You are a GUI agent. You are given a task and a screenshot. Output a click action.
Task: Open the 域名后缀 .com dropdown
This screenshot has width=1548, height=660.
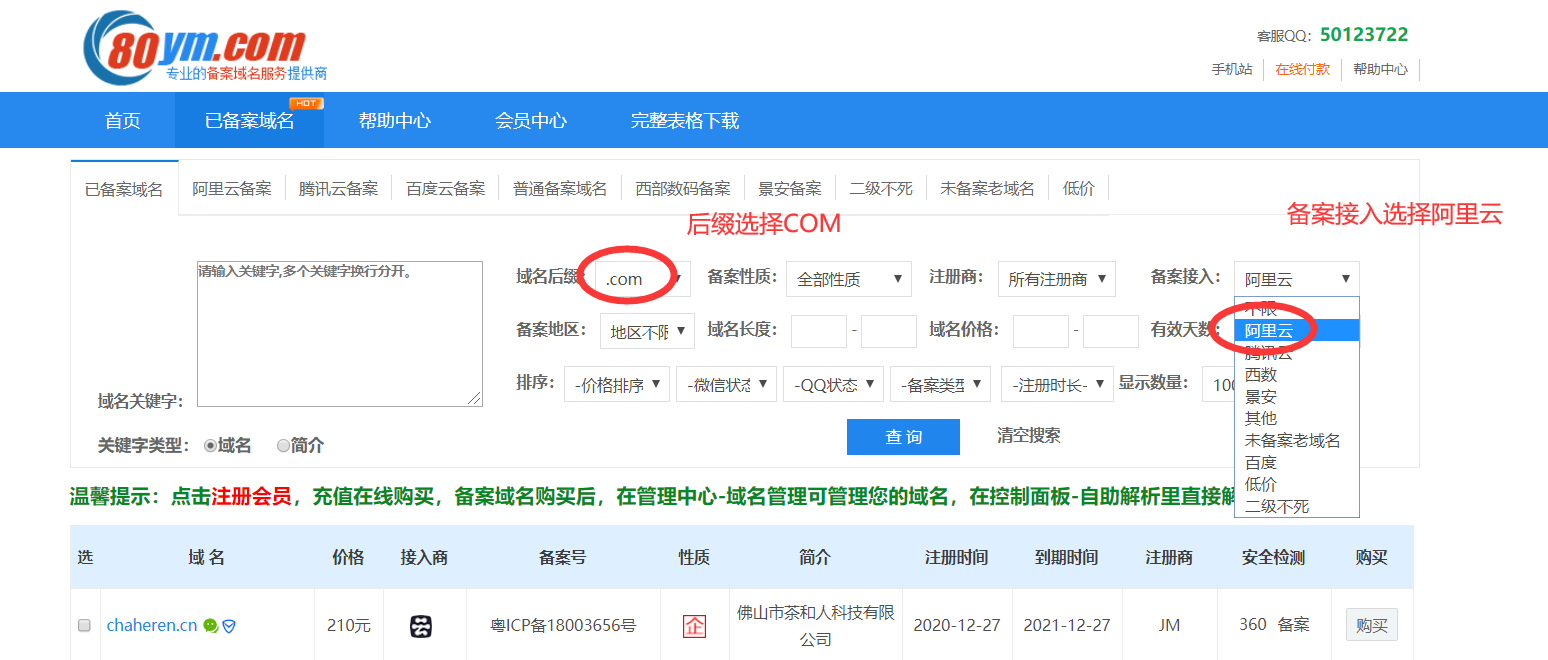pyautogui.click(x=643, y=279)
